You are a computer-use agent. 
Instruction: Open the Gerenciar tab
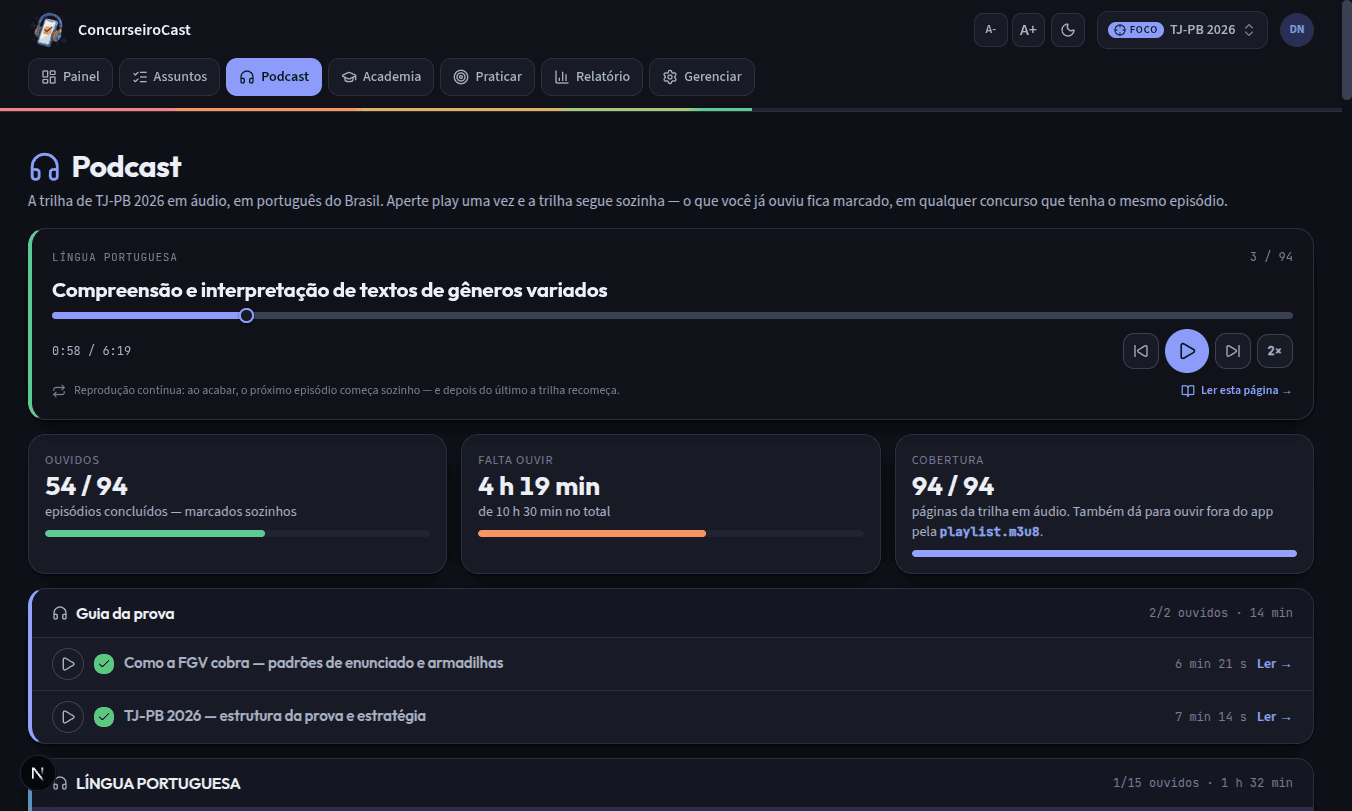coord(702,77)
